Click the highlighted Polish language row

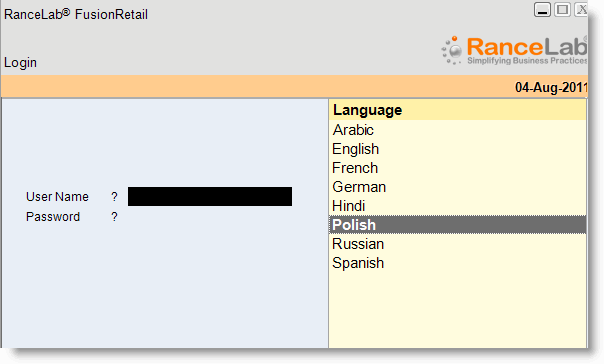click(x=458, y=225)
